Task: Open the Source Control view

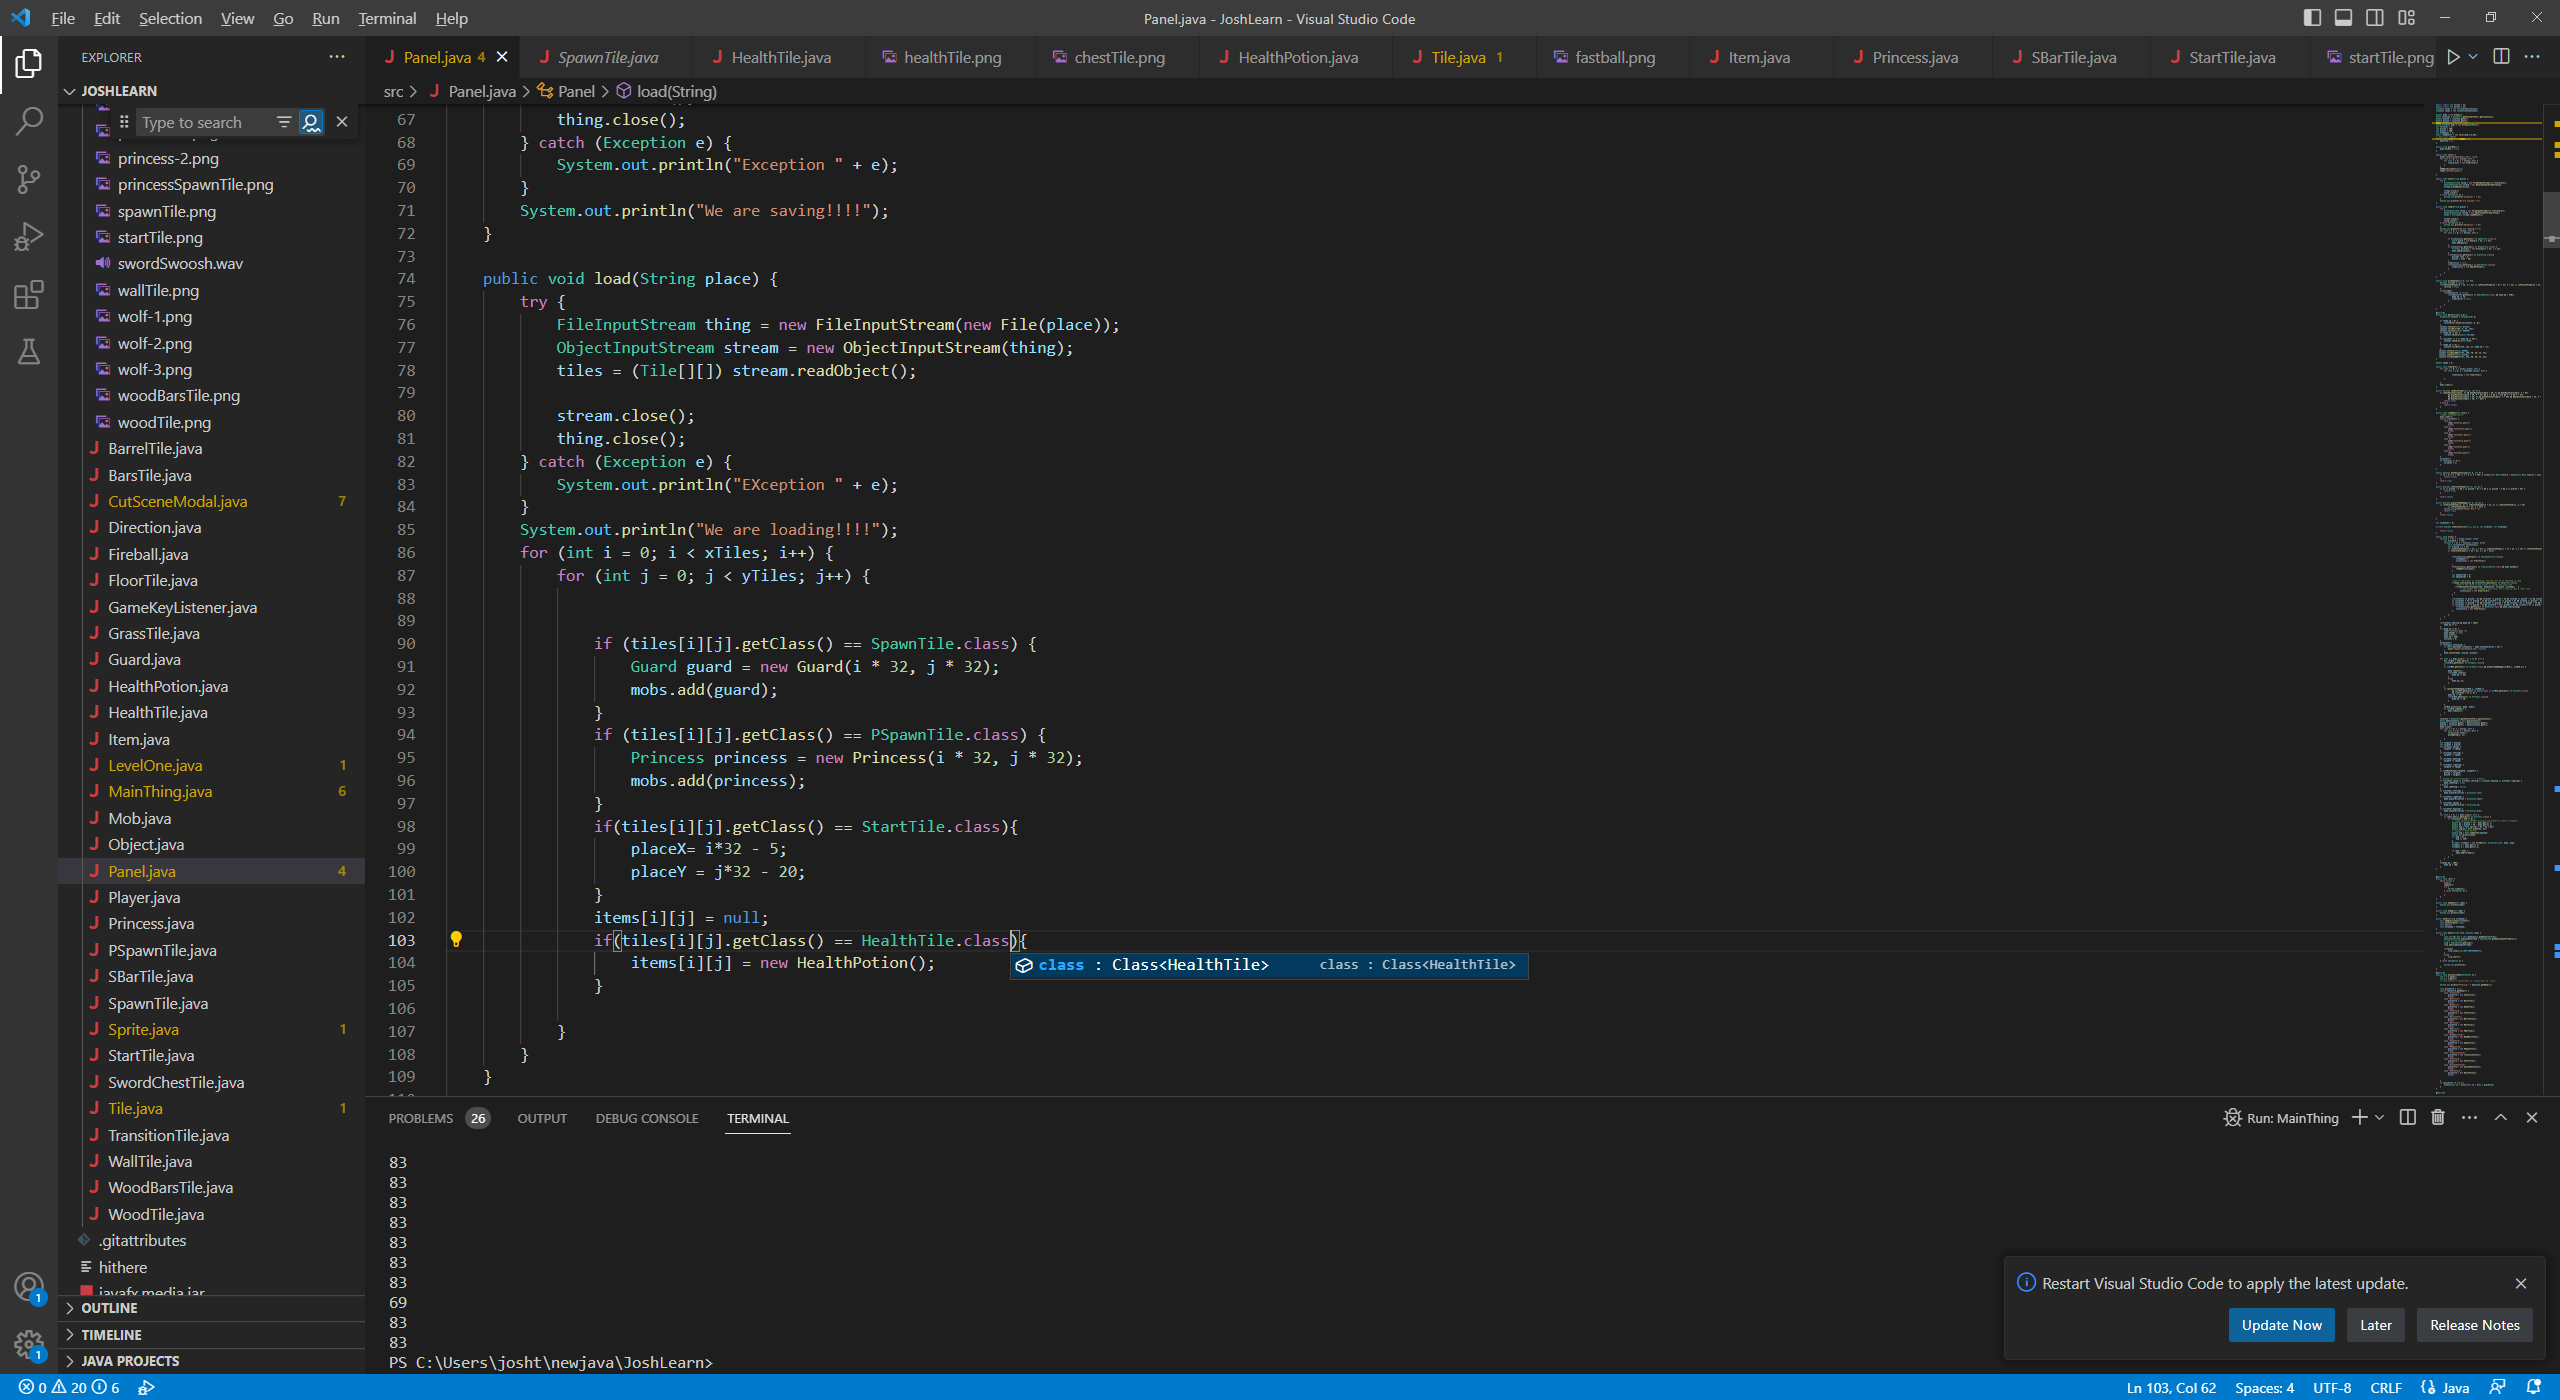Action: pos(28,179)
